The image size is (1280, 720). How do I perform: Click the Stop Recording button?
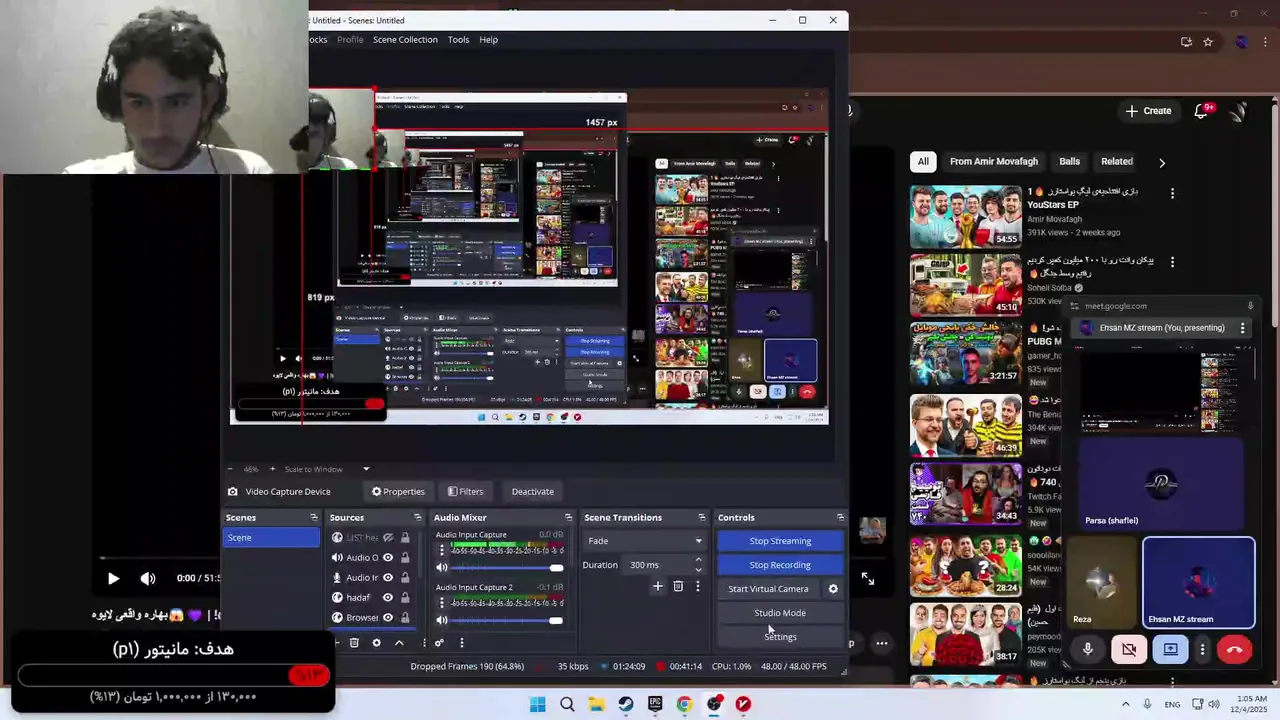[780, 565]
